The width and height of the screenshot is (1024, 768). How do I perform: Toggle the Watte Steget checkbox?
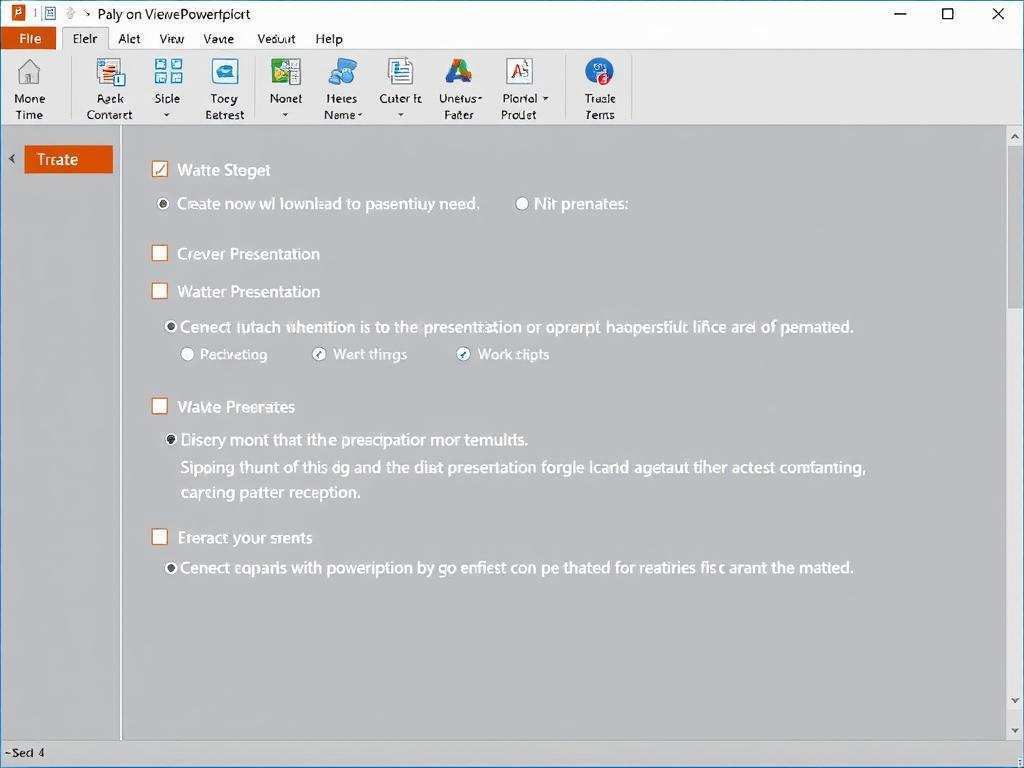(160, 169)
